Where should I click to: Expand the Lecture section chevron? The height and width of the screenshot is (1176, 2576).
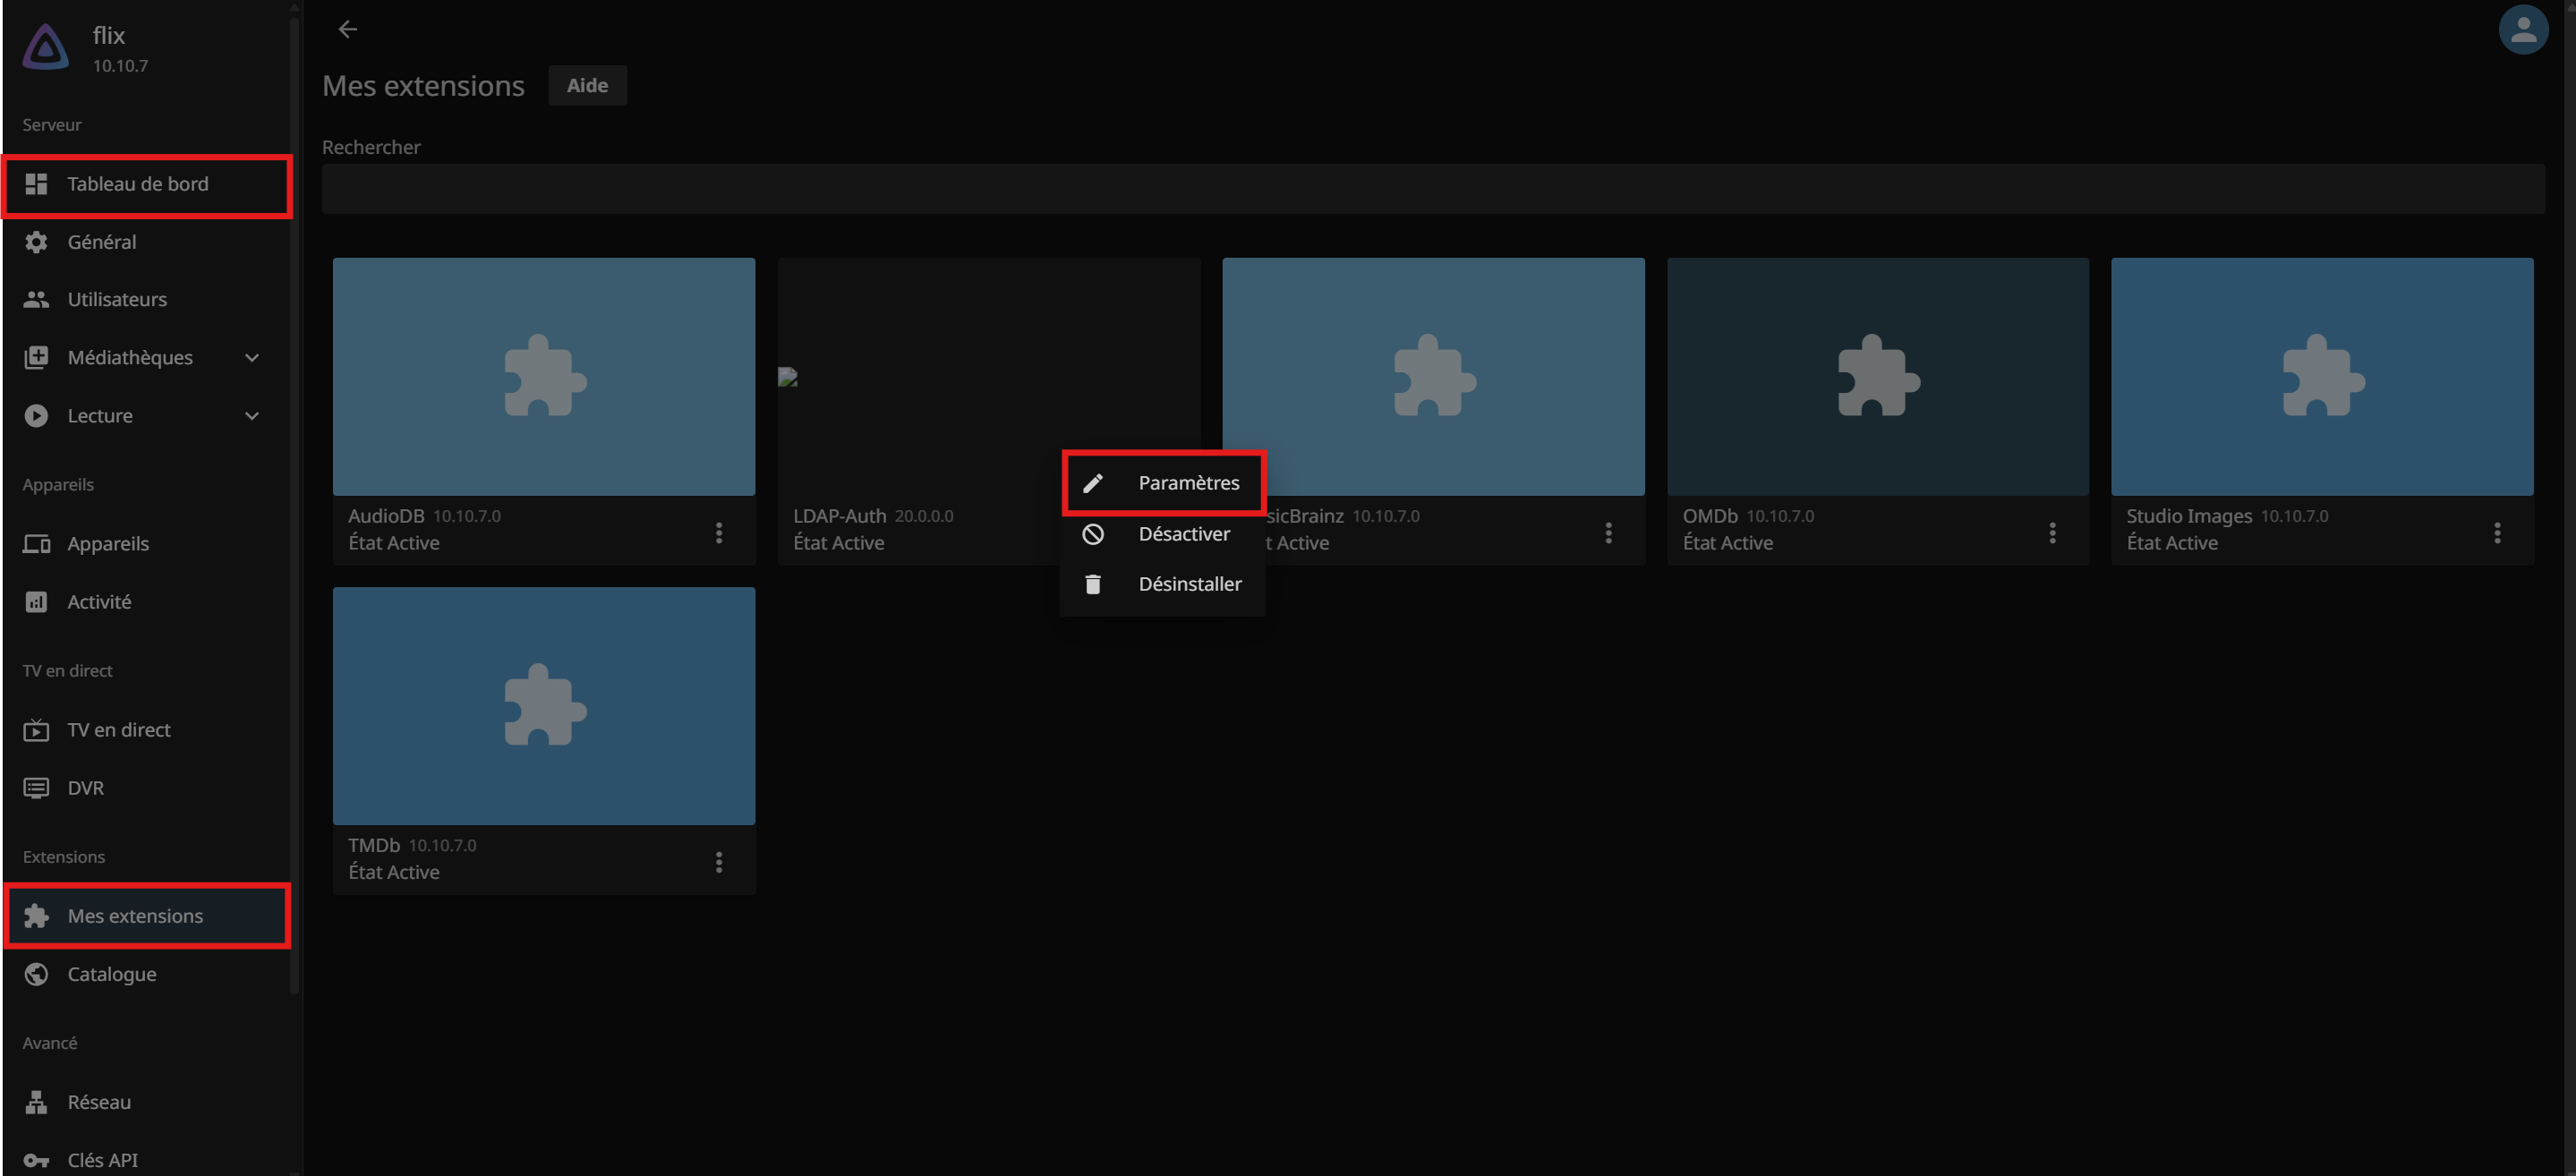(x=252, y=416)
